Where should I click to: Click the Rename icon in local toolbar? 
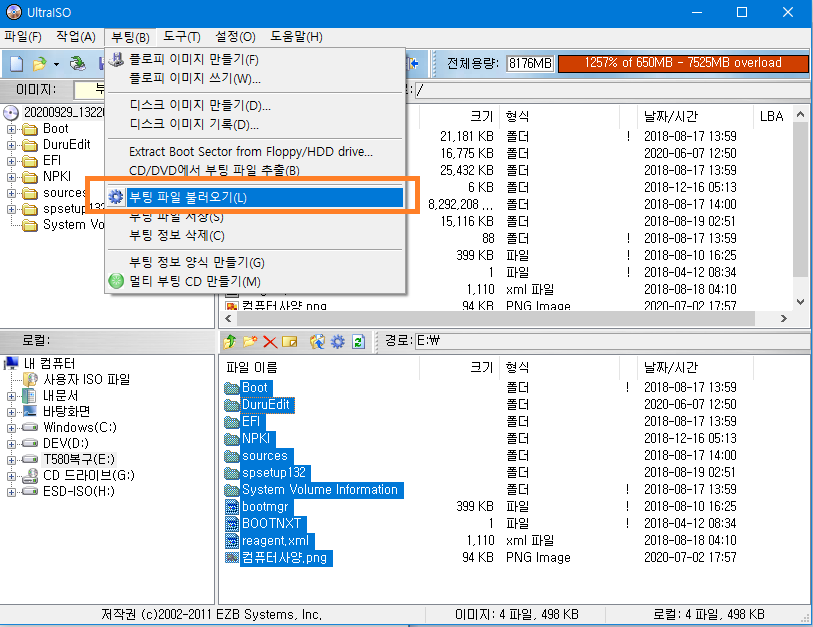point(289,341)
